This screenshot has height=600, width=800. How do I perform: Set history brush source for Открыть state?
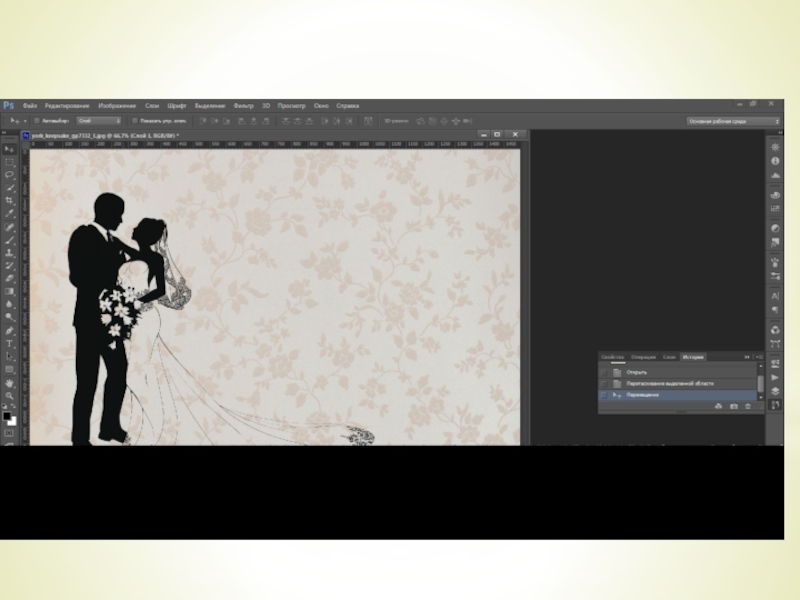click(x=603, y=372)
